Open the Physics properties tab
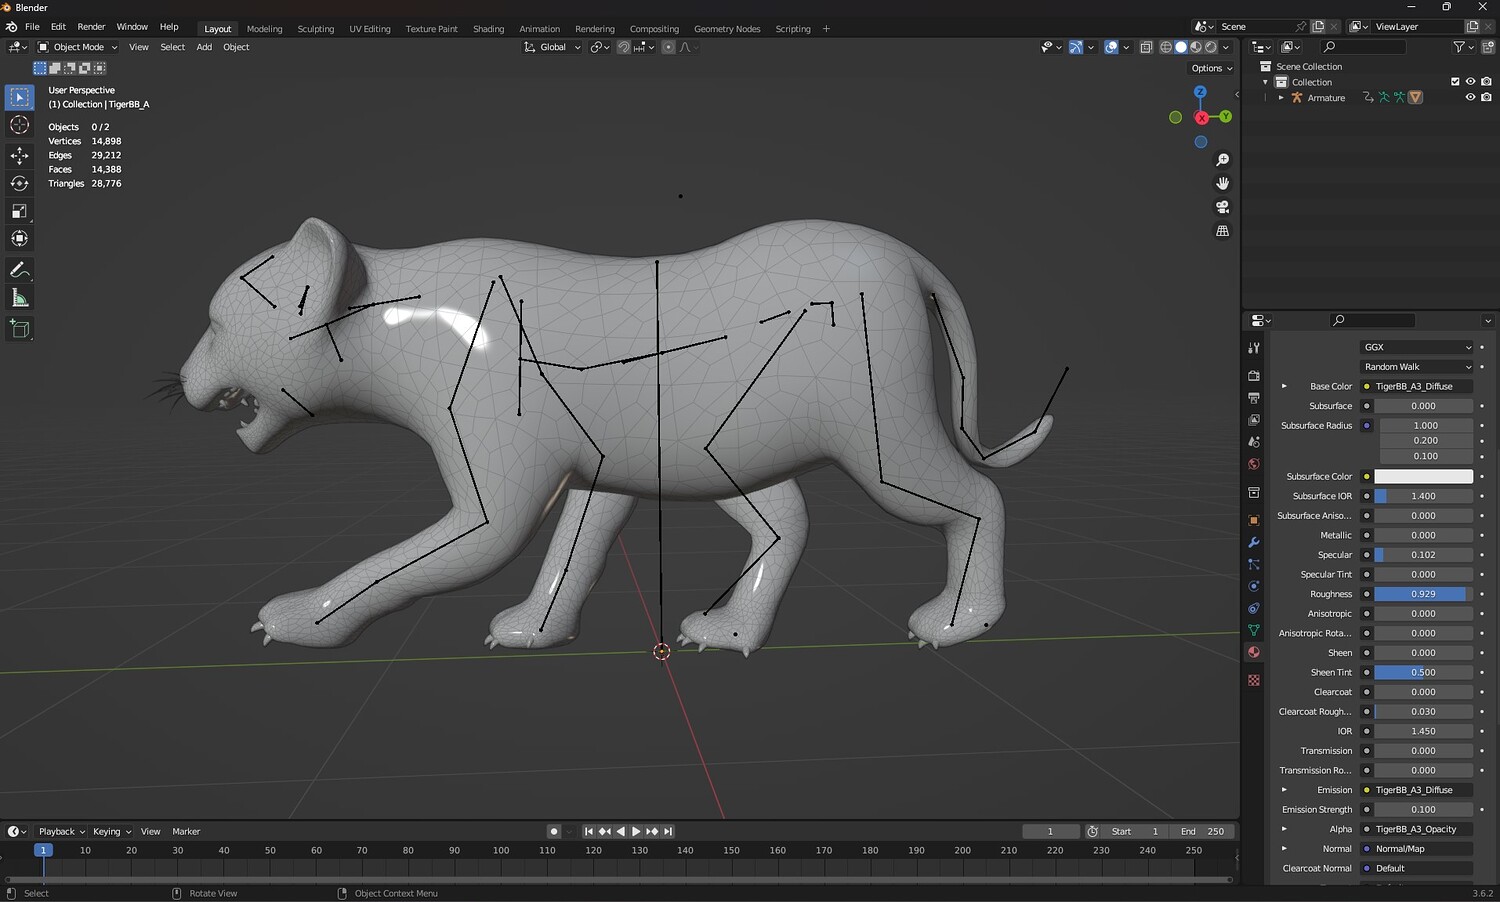 click(x=1254, y=586)
